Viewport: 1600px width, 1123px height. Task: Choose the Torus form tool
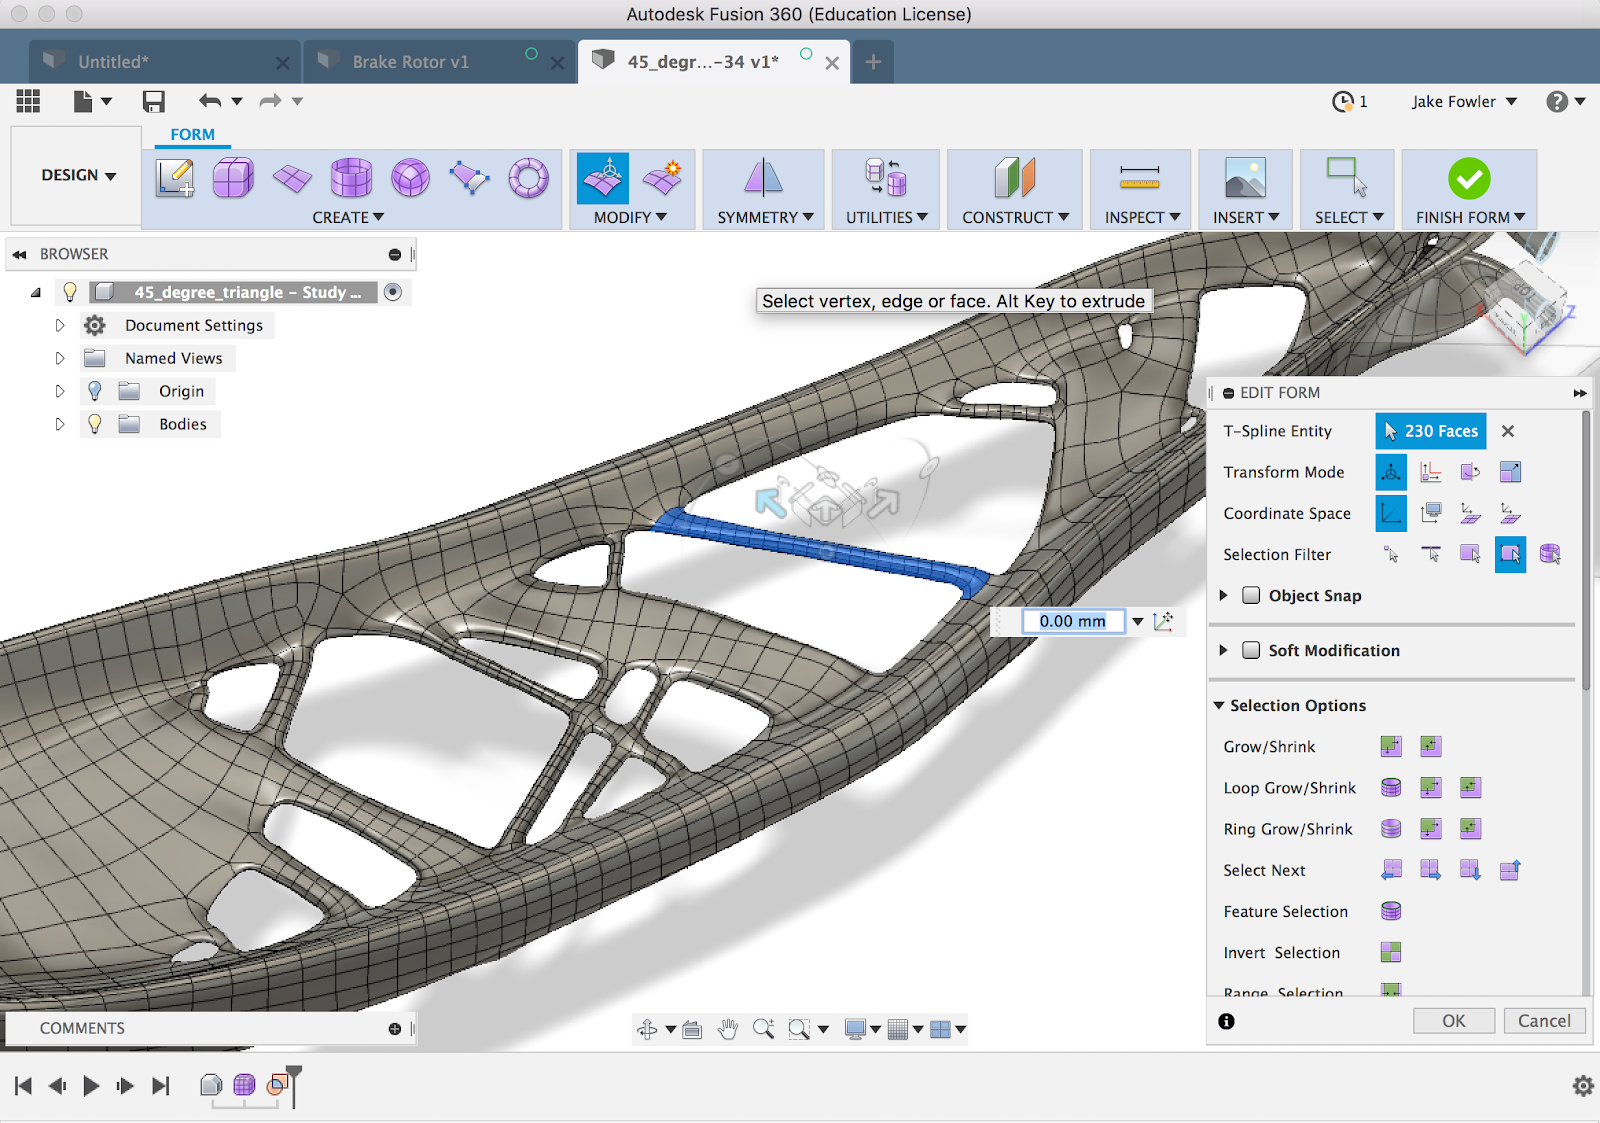click(x=528, y=178)
